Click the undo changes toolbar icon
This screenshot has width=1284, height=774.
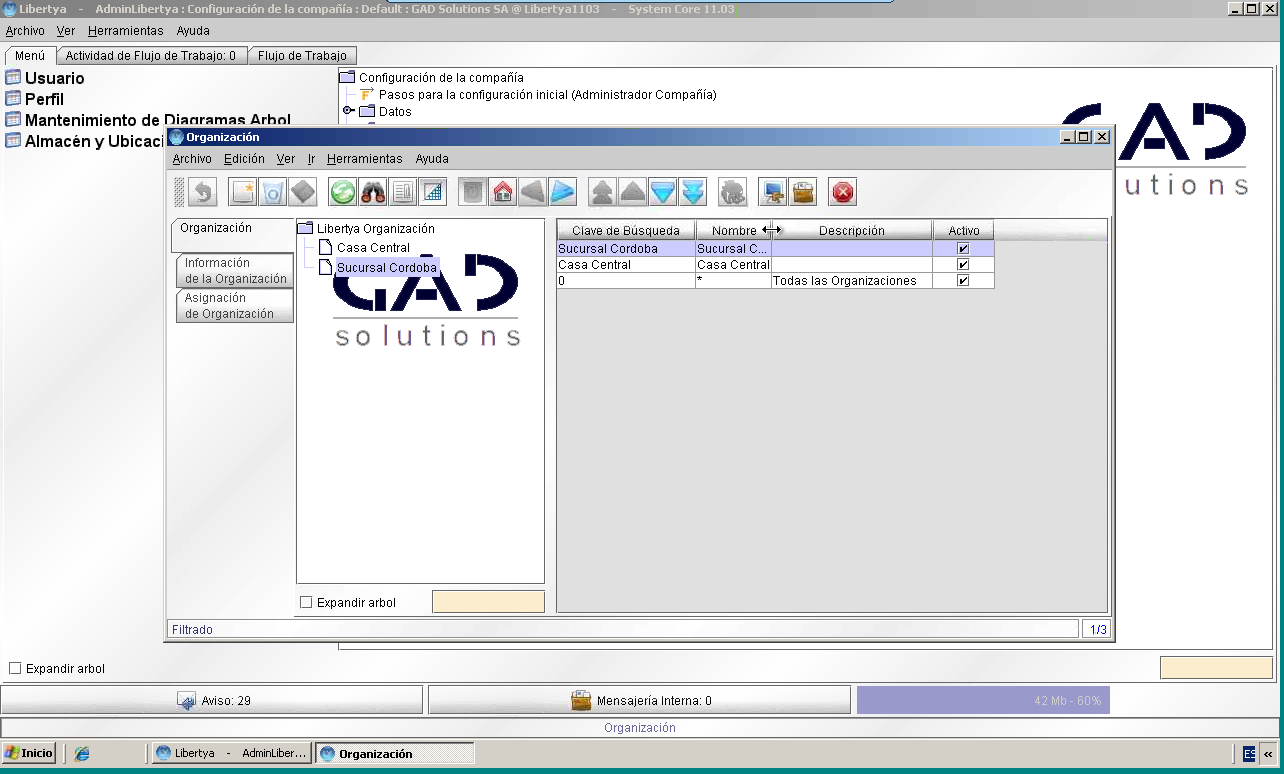(203, 192)
